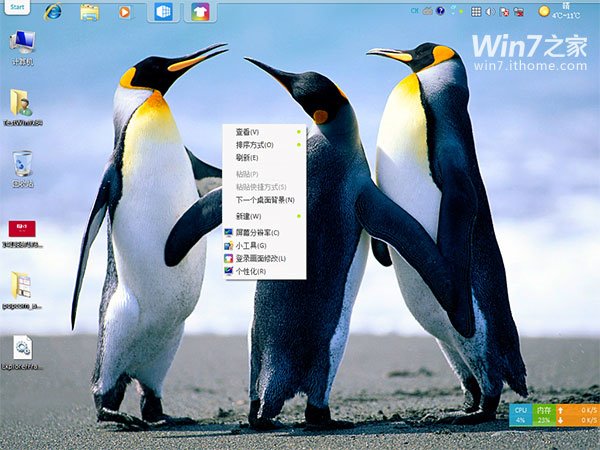Open 小工具(G) gadgets menu entry
This screenshot has width=600, height=450.
pyautogui.click(x=264, y=246)
